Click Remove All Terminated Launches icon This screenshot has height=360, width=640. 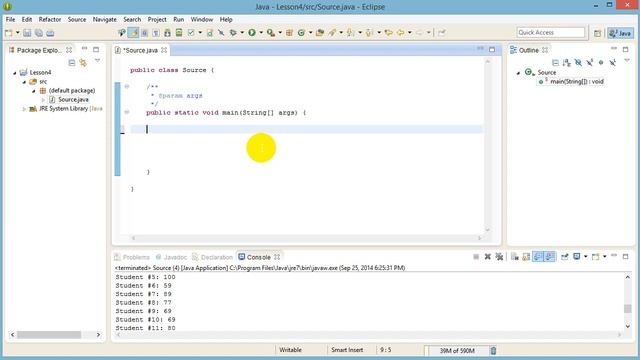[x=499, y=257]
